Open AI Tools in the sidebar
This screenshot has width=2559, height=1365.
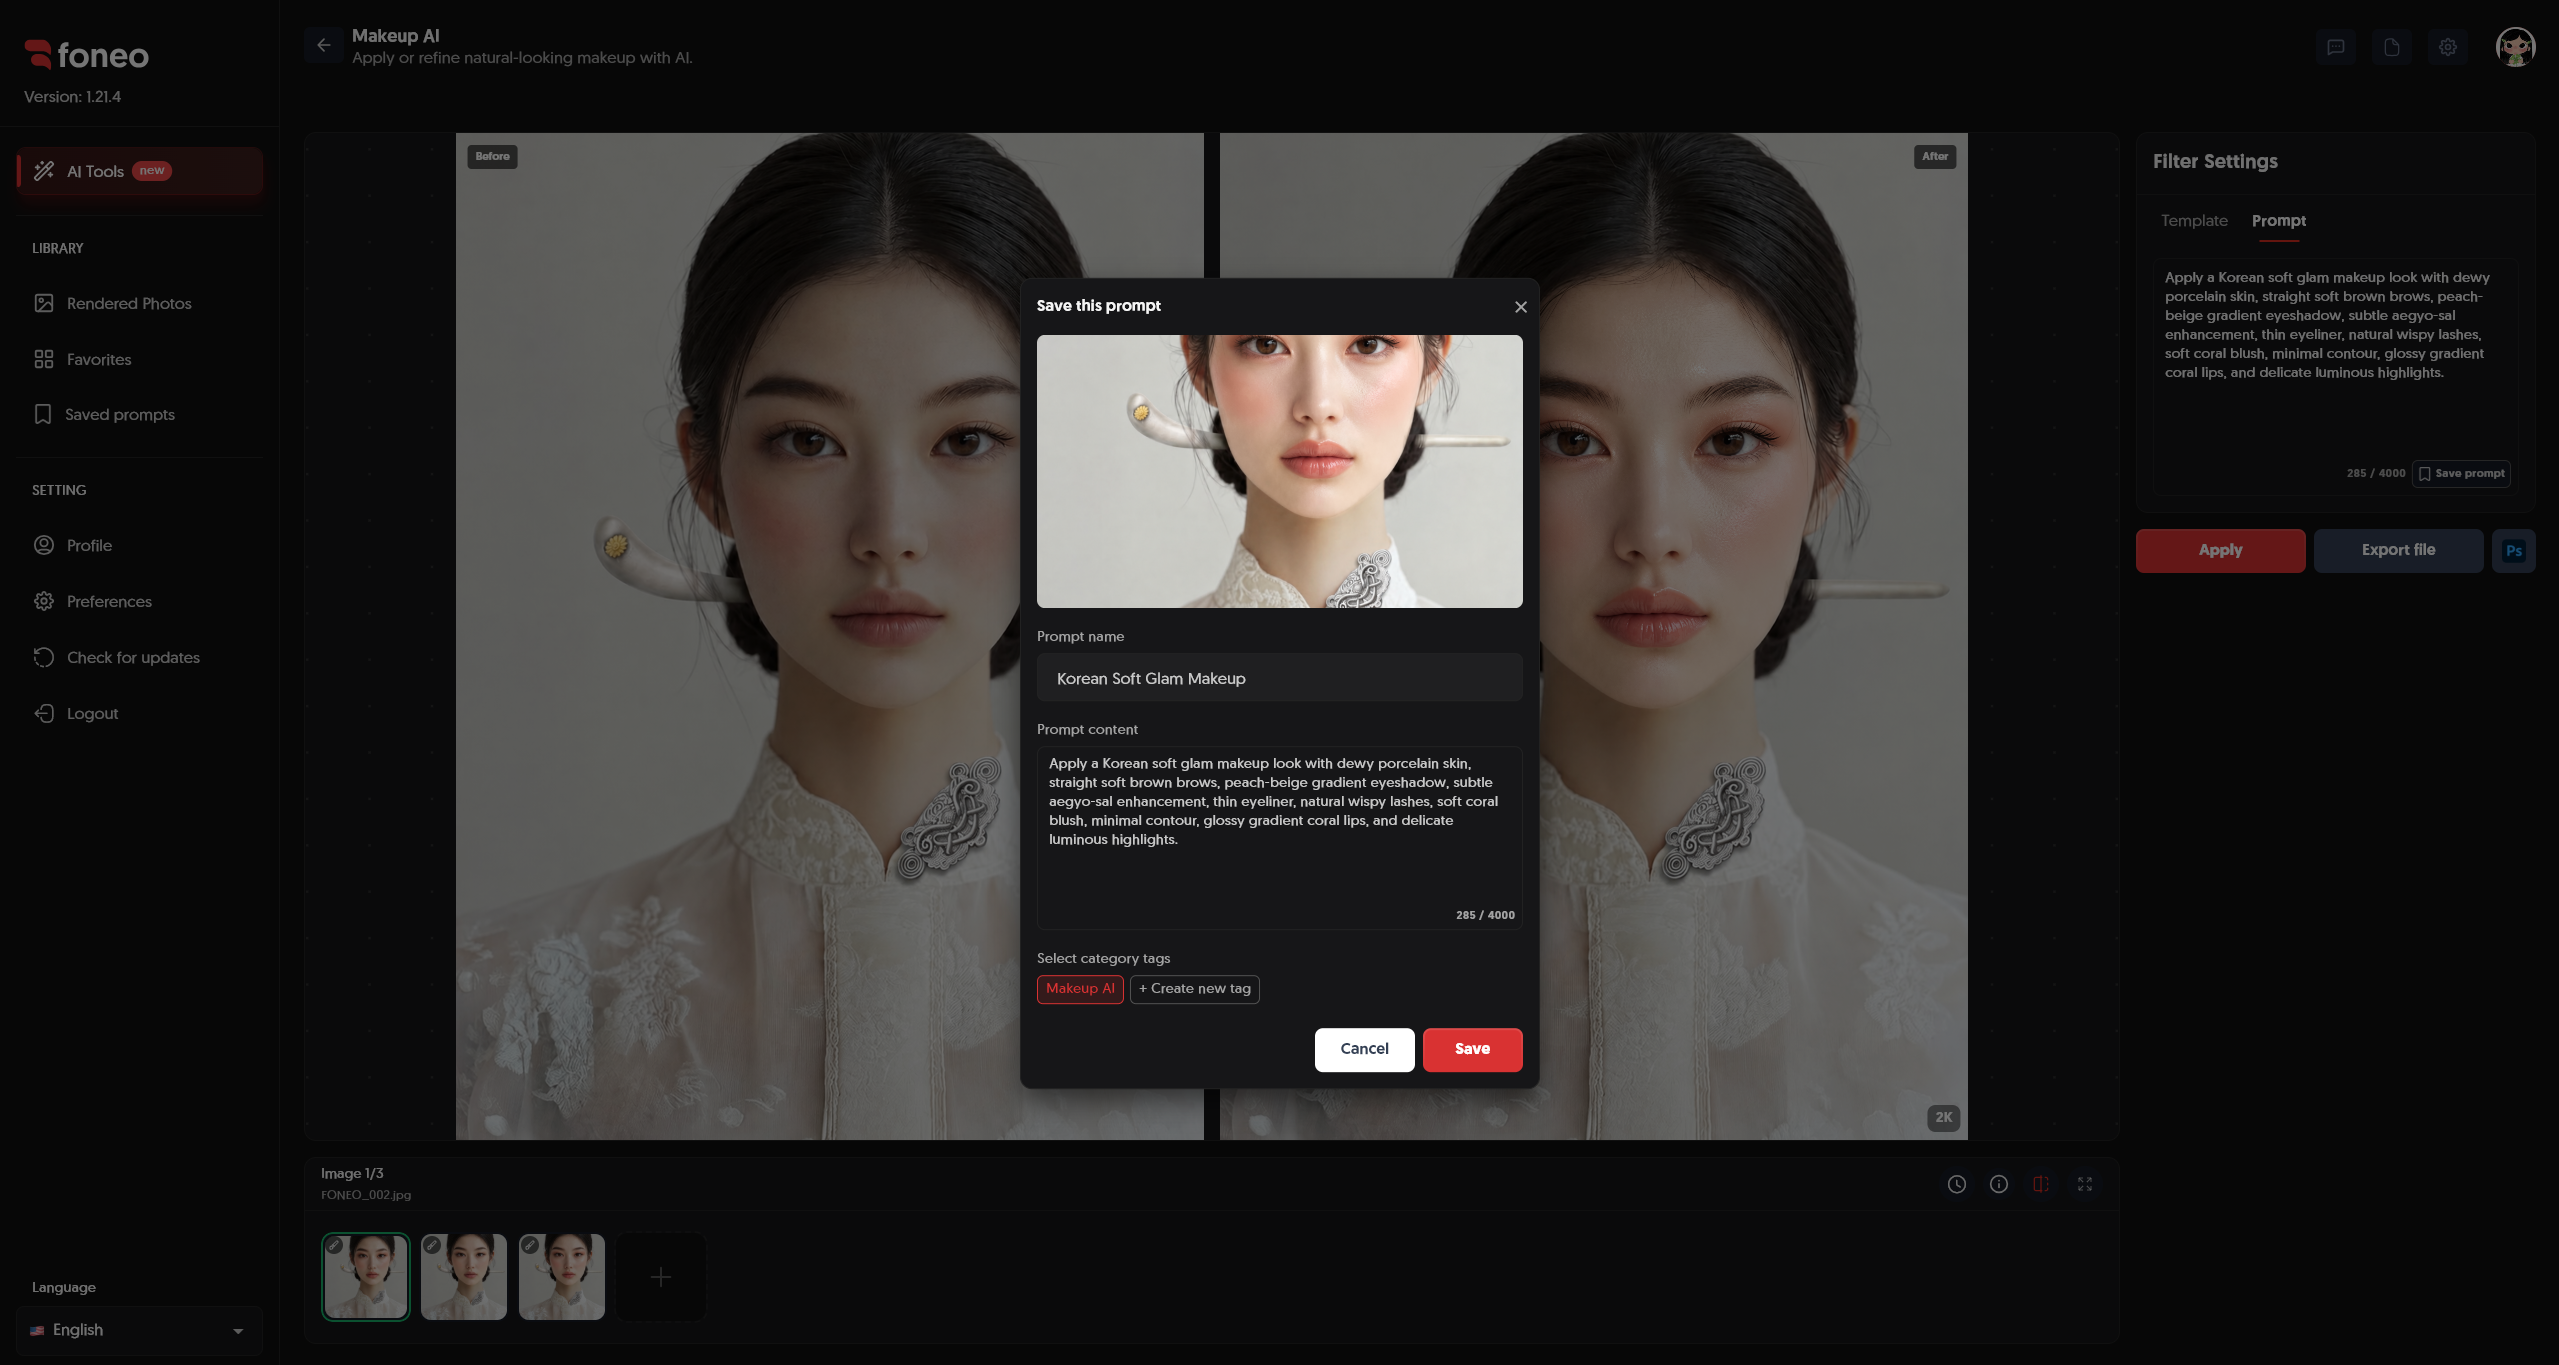140,171
